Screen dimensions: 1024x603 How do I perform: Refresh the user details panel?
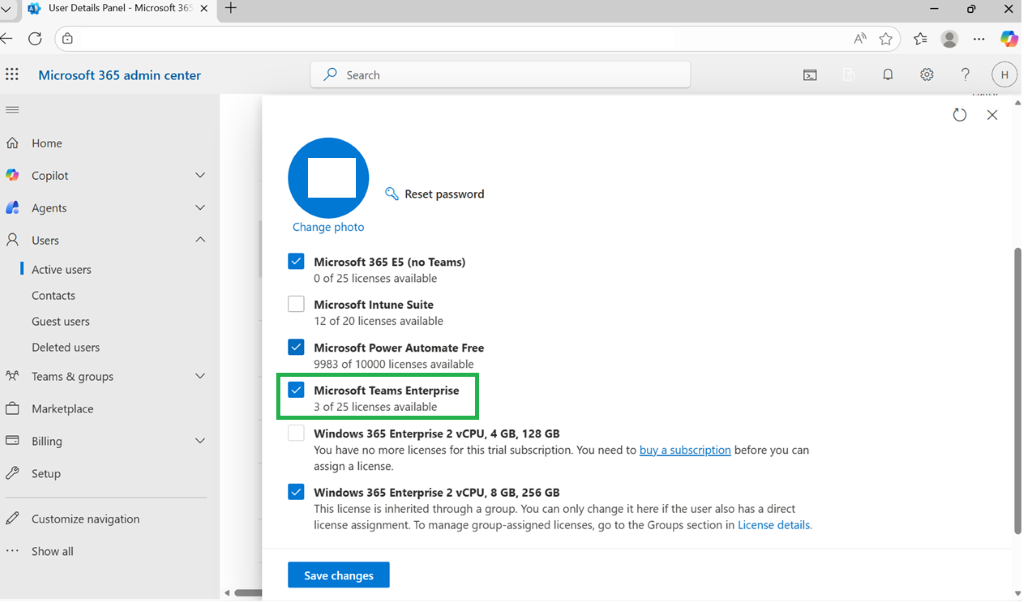(x=959, y=115)
